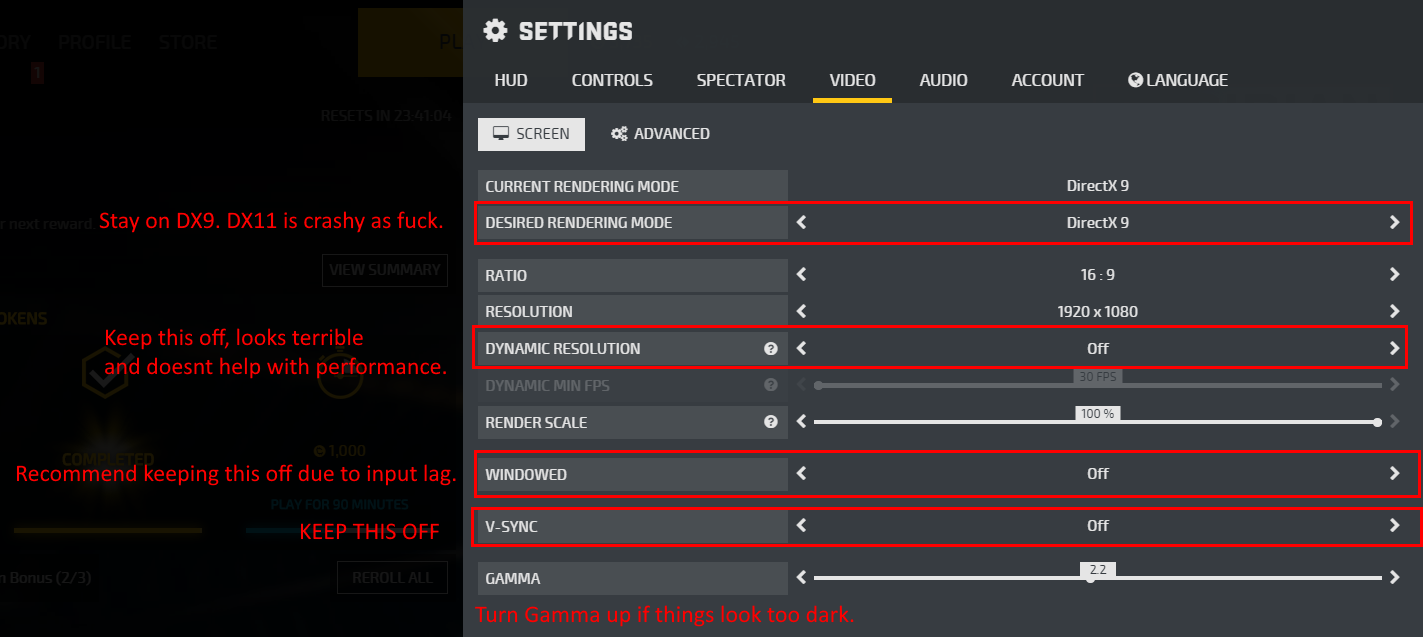Click the settings gear icon in the header
The image size is (1423, 637).
tap(495, 31)
